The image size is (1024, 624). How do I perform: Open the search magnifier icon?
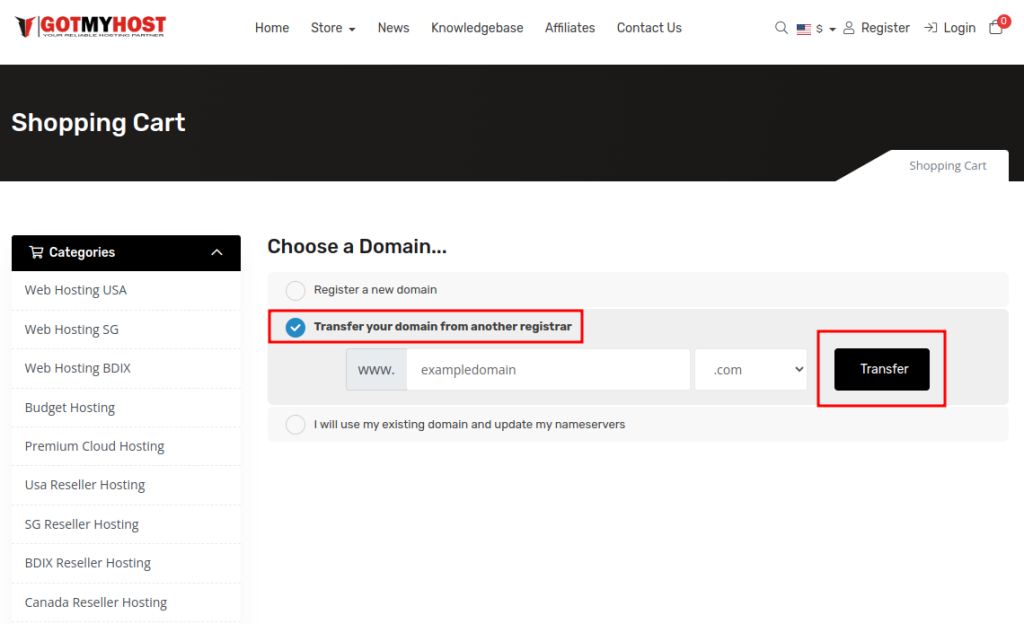click(781, 28)
